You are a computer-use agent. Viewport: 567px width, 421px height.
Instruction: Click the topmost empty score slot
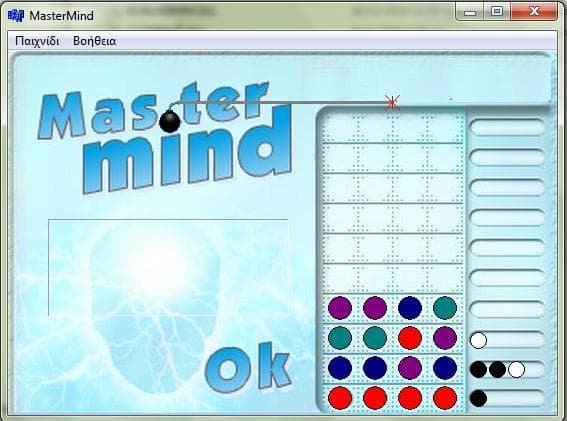point(507,127)
